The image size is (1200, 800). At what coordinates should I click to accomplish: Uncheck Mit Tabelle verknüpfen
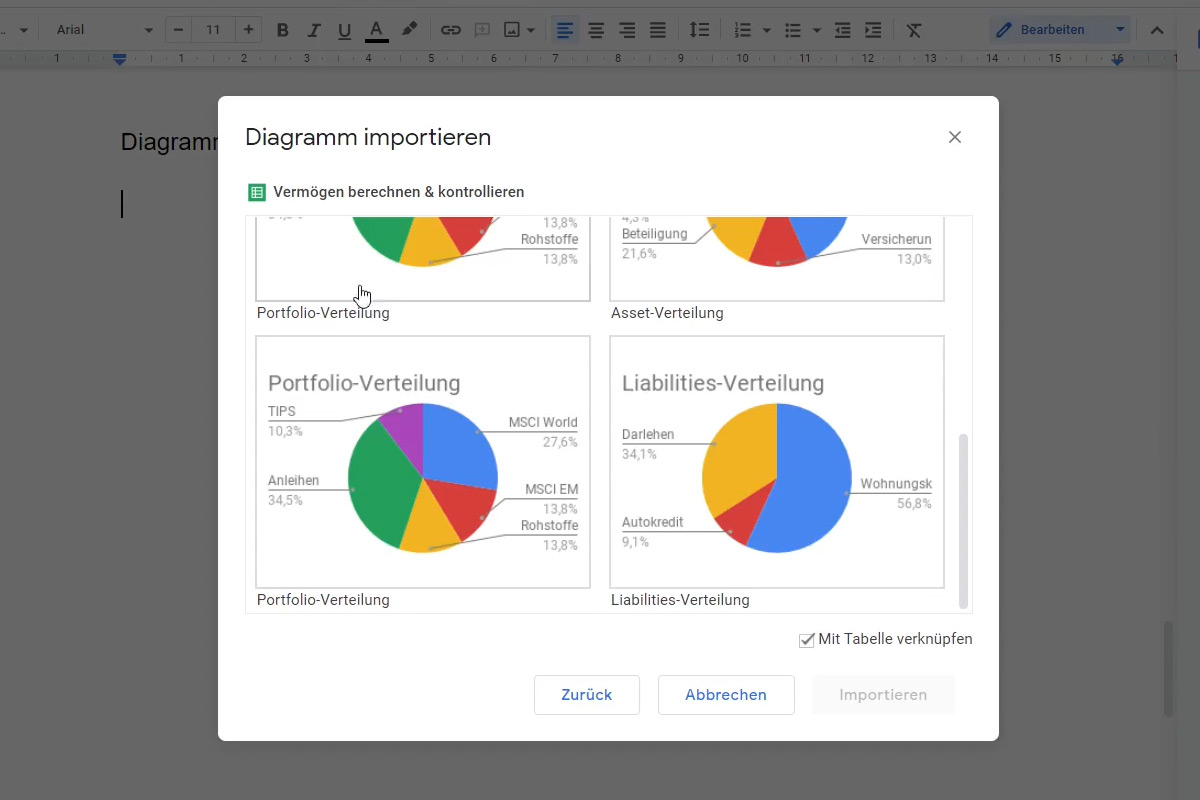click(x=806, y=640)
